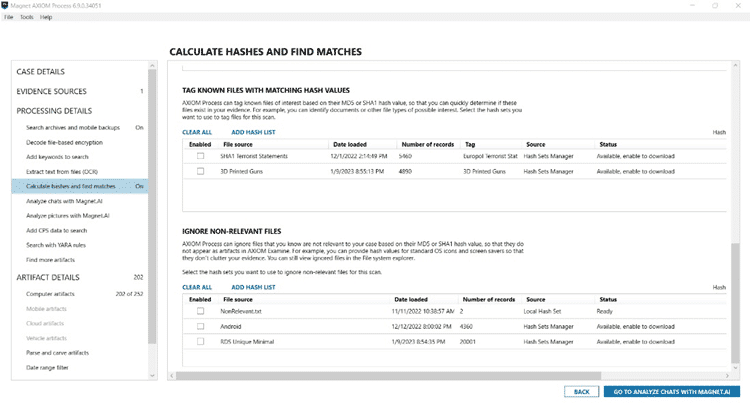The width and height of the screenshot is (750, 403).
Task: Select Computer artifacts
Action: (50, 294)
